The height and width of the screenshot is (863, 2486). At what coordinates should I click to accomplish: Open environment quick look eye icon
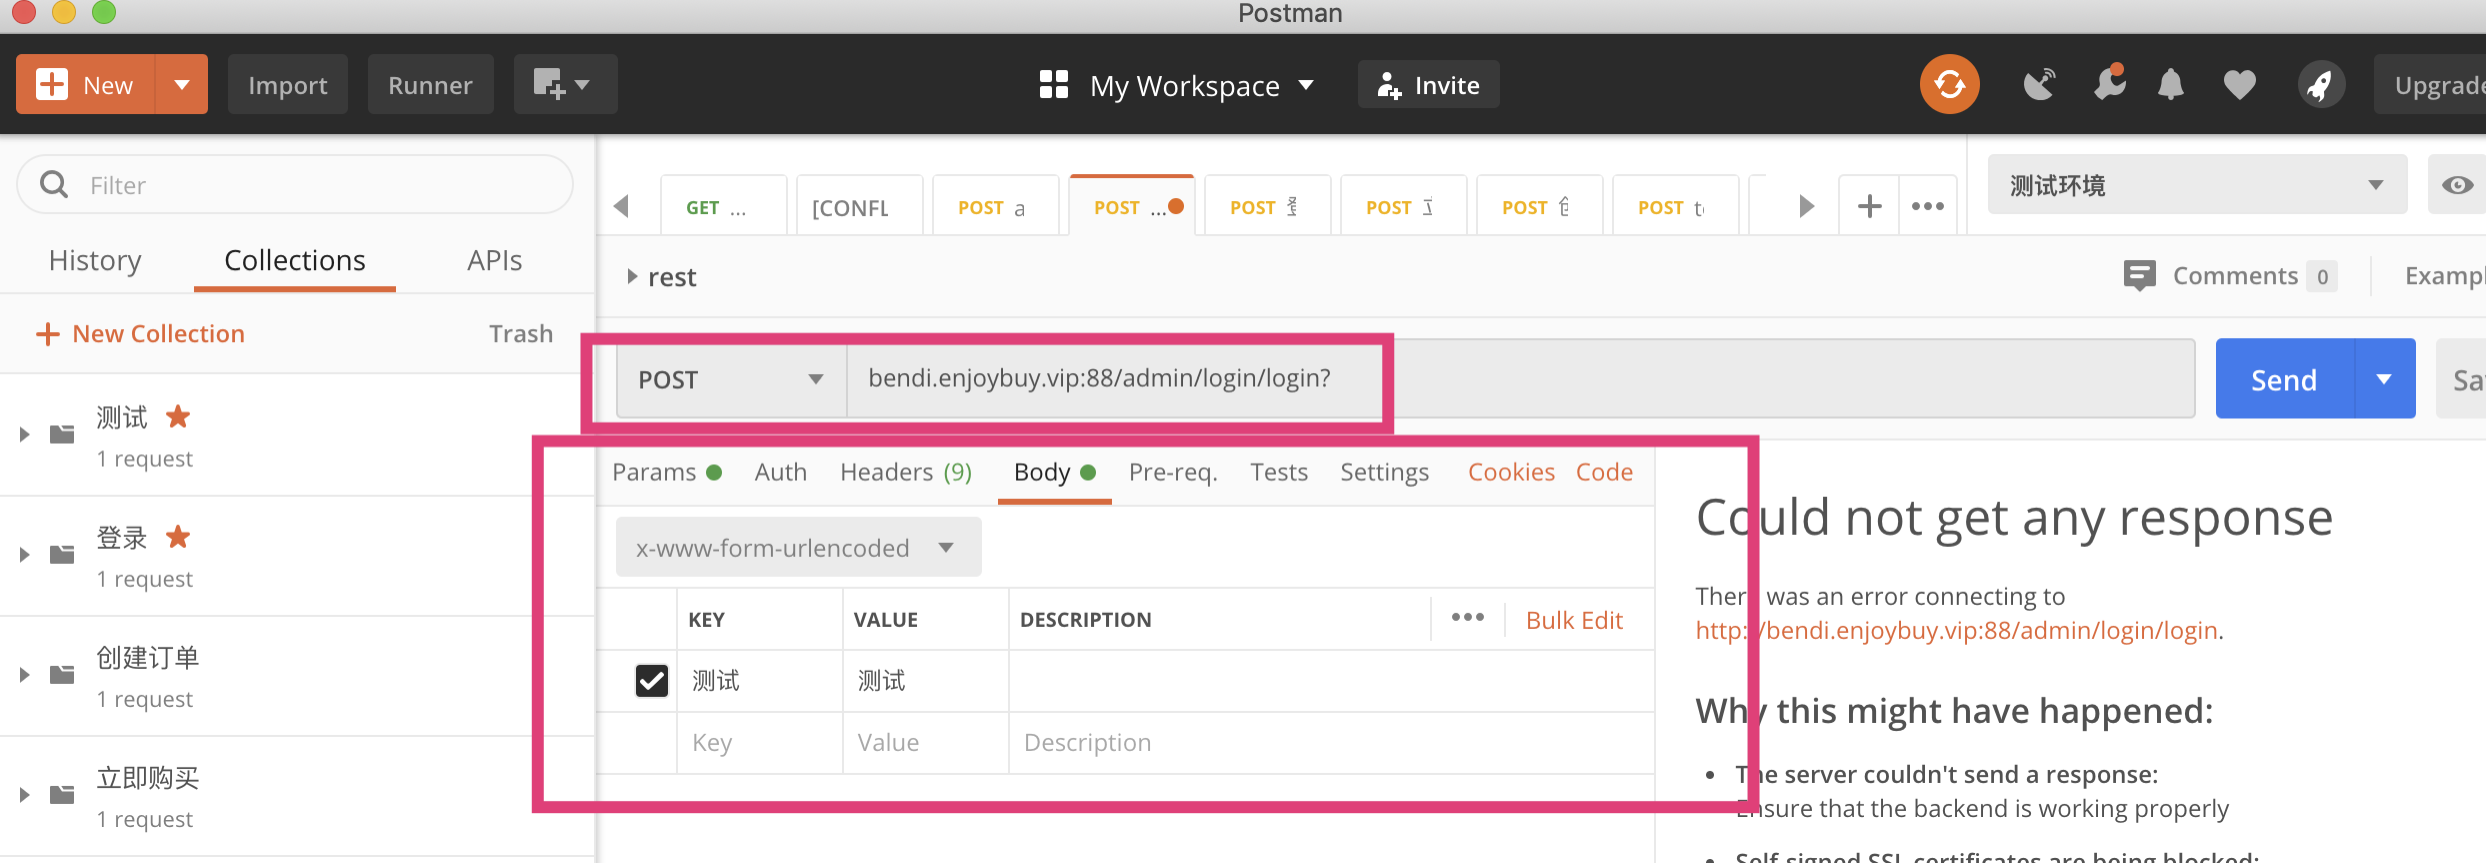(x=2457, y=185)
